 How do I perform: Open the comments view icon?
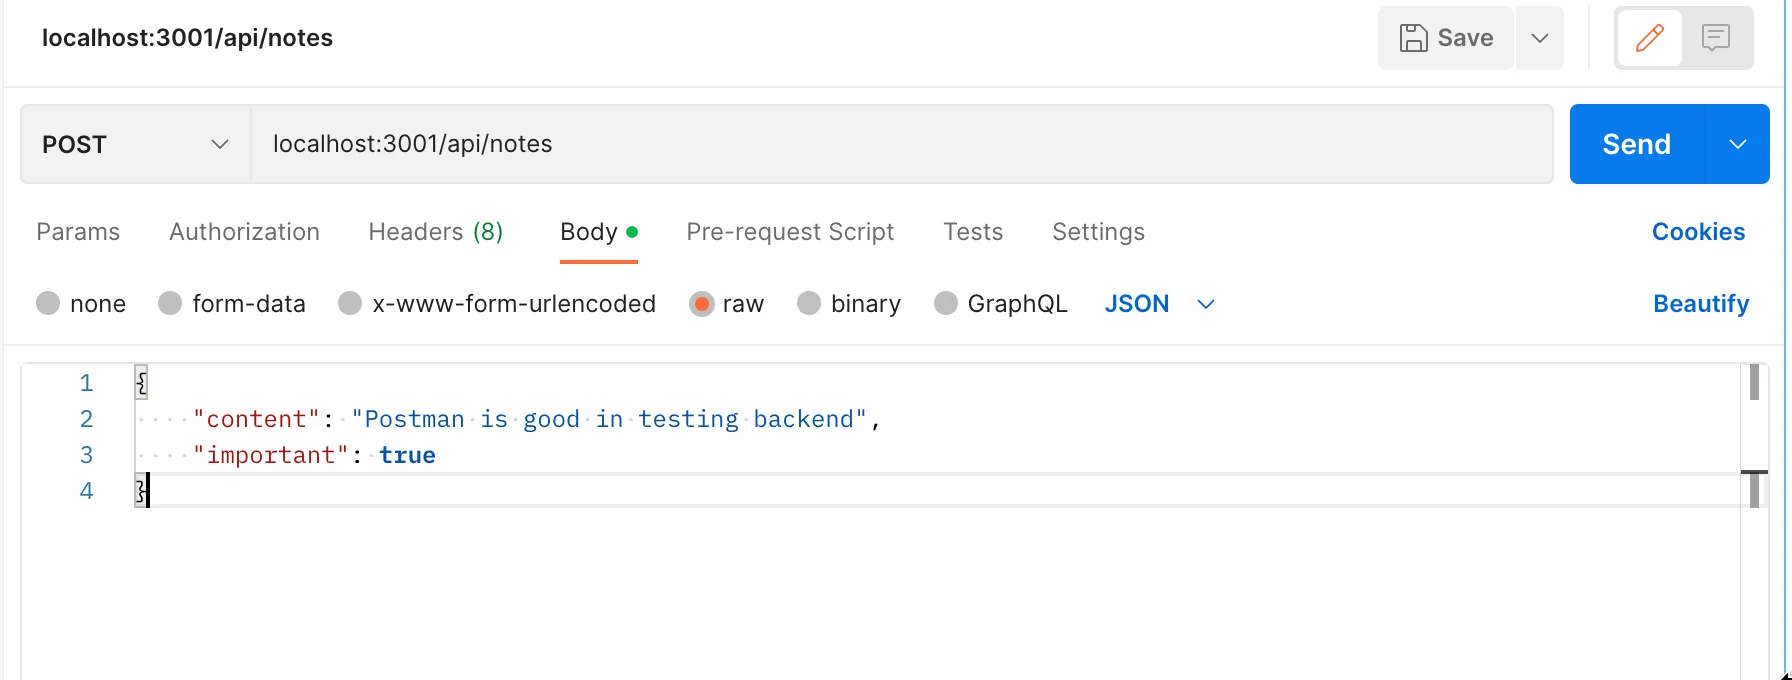point(1716,38)
